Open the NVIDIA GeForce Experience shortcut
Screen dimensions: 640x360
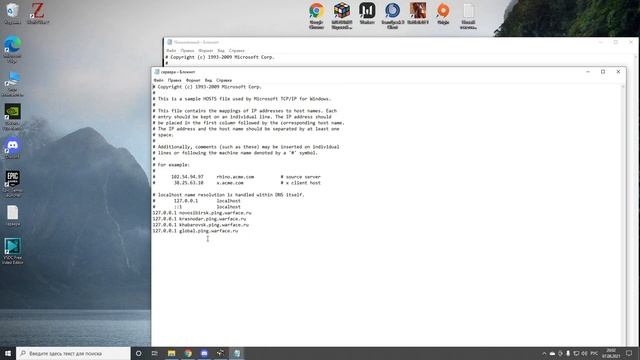13,117
